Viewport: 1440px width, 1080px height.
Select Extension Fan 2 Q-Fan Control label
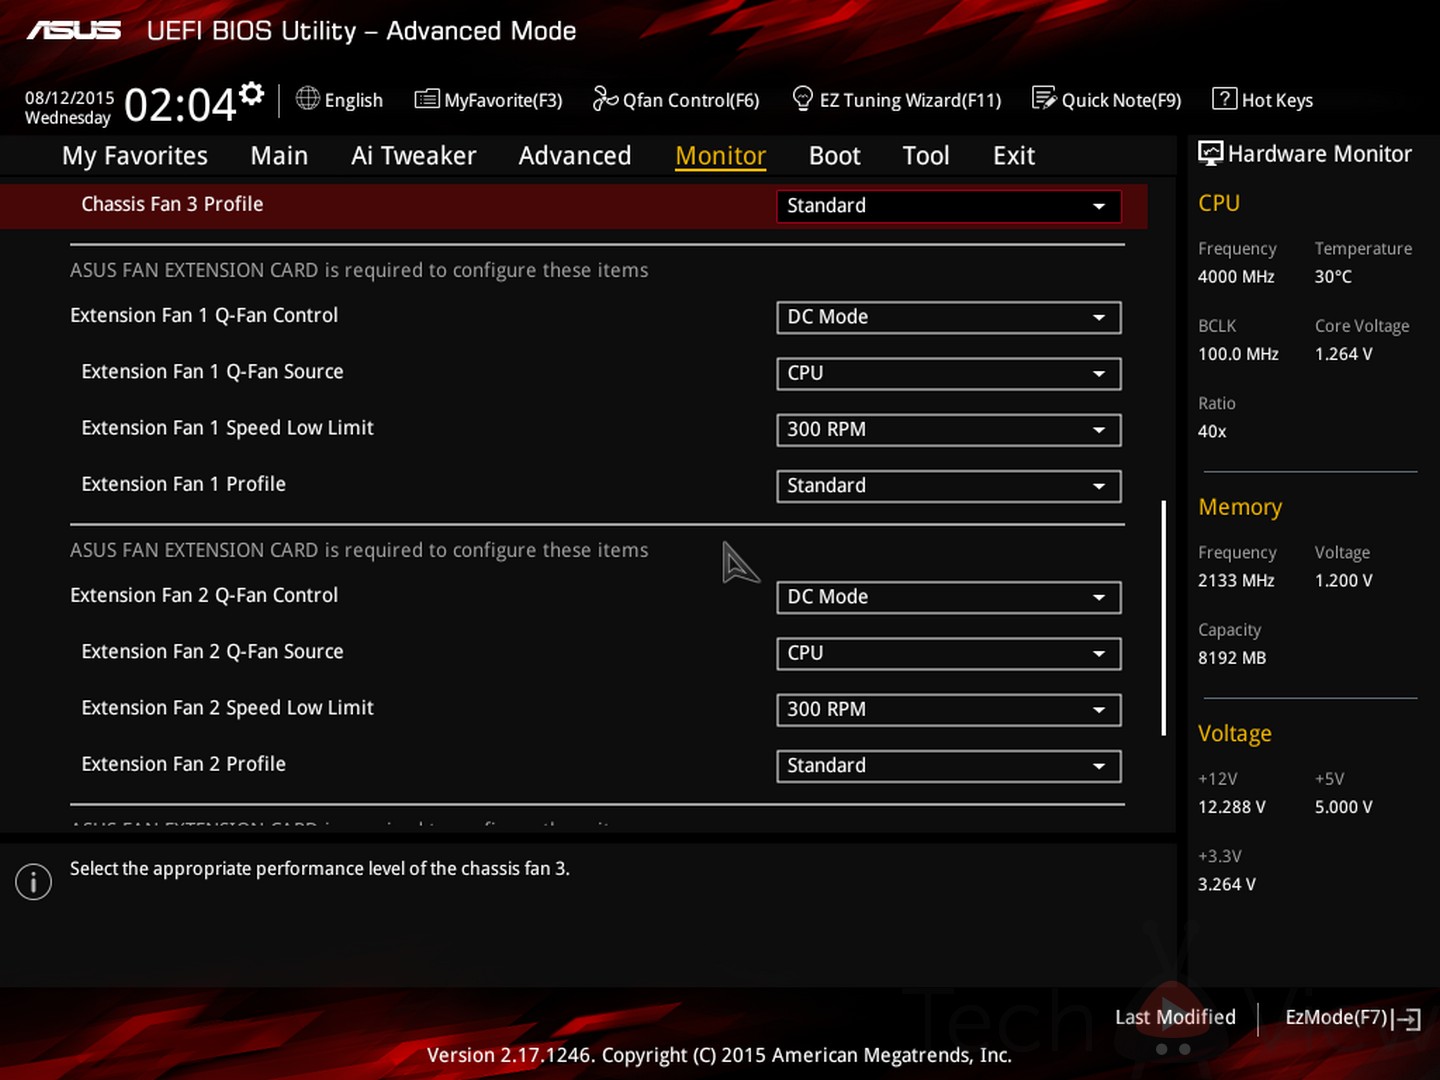(x=204, y=595)
